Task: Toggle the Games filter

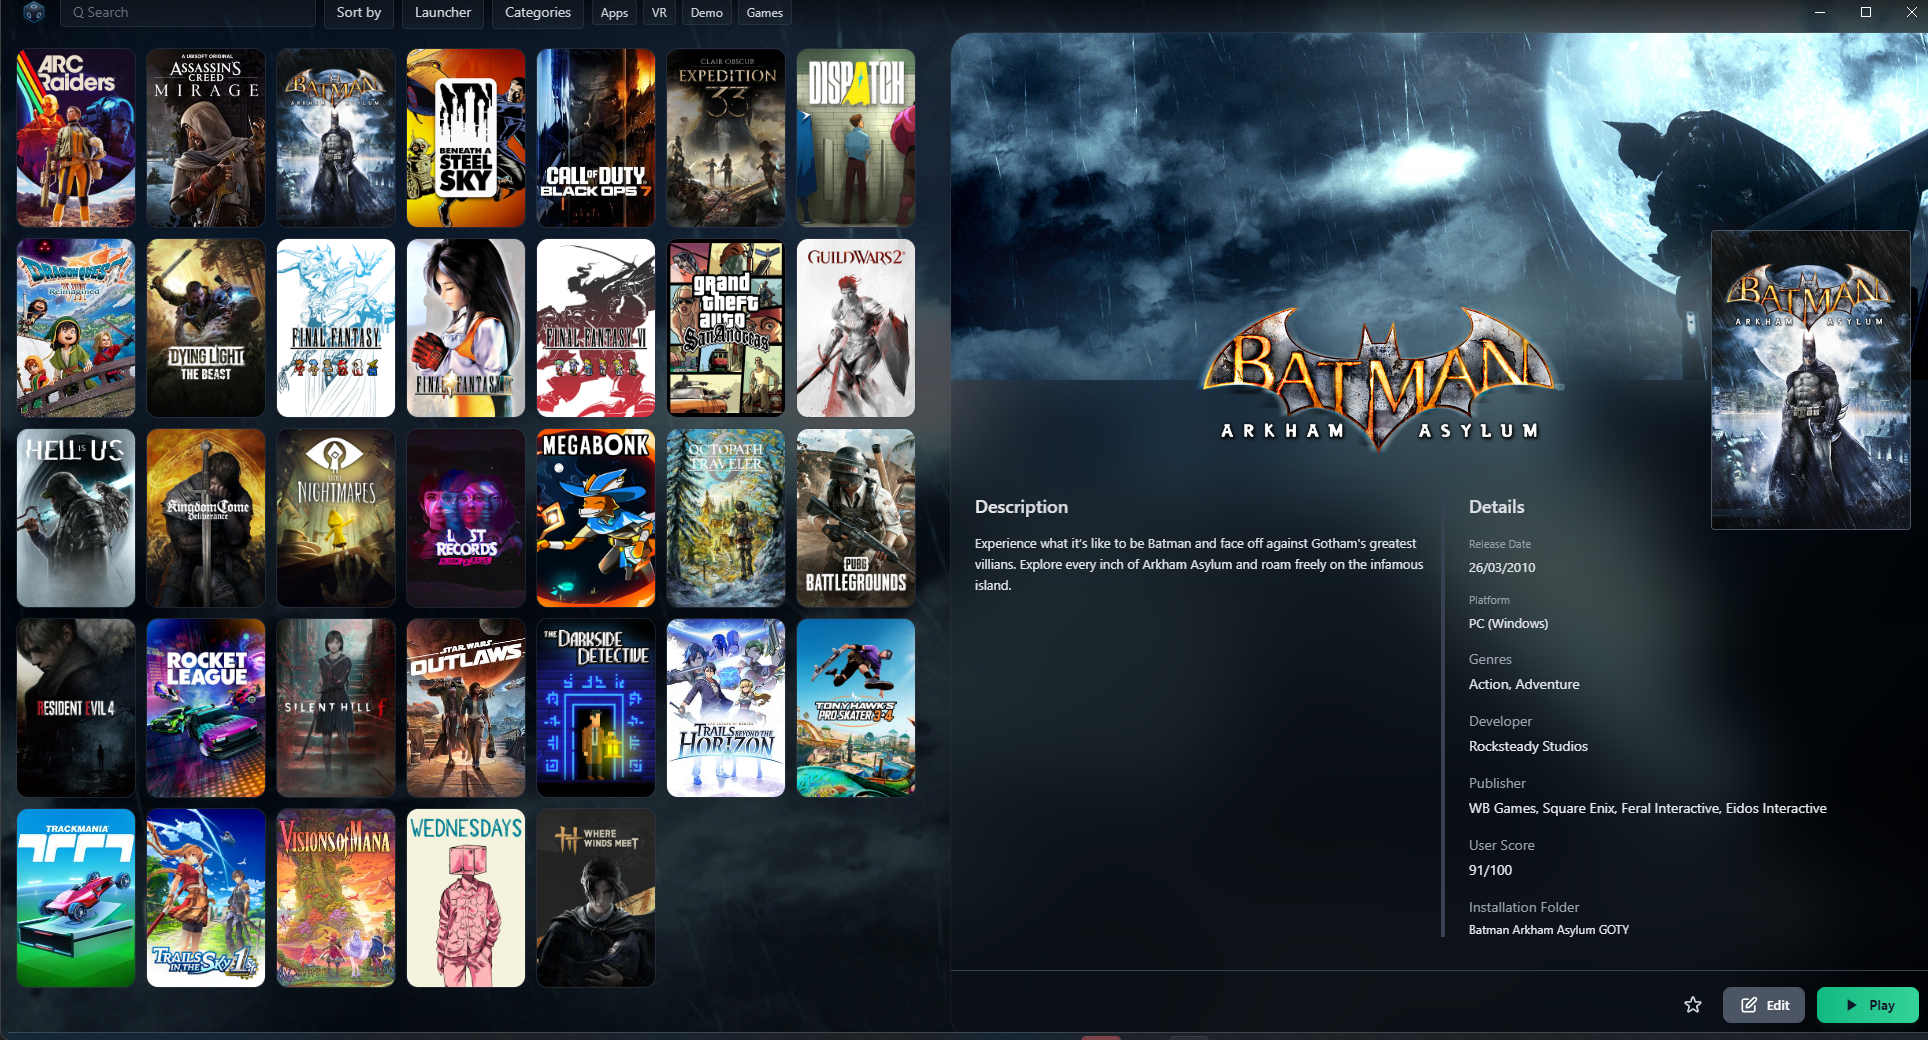Action: pos(764,13)
